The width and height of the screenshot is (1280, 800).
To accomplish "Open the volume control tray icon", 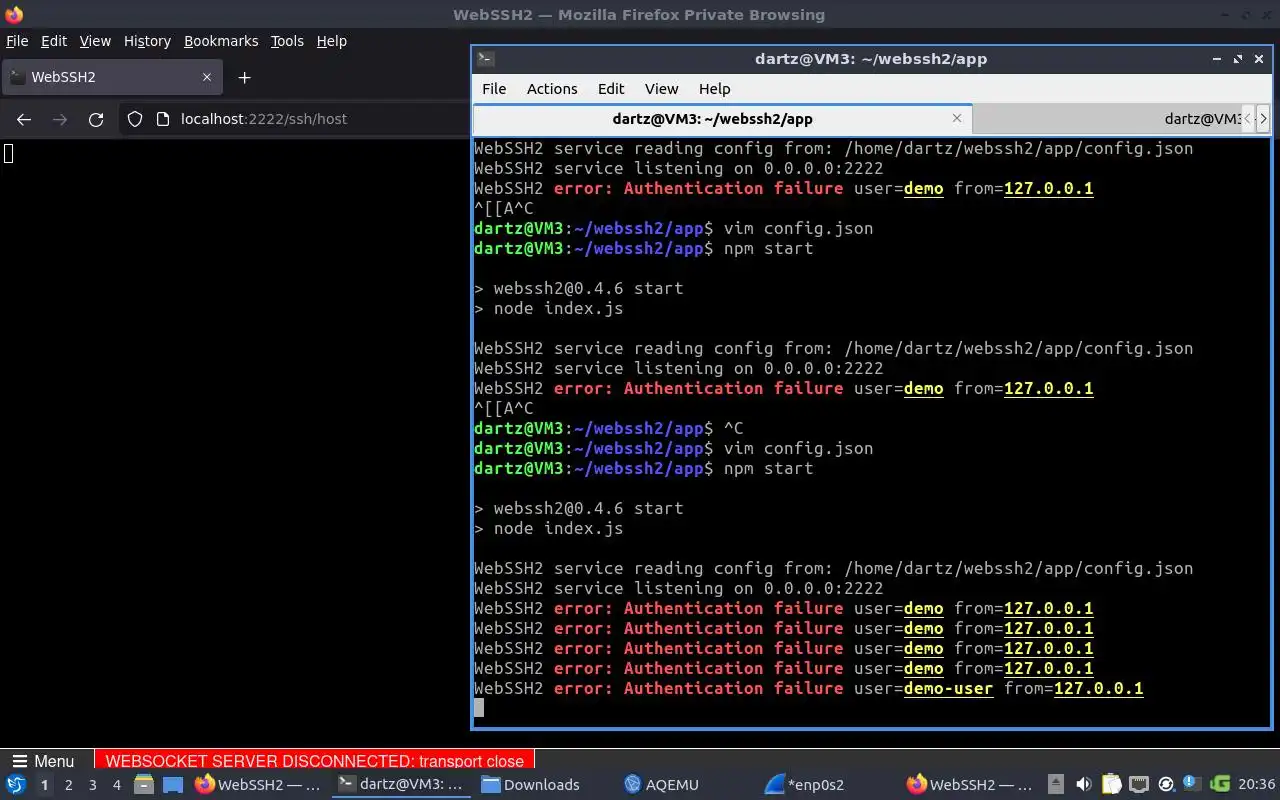I will click(1084, 785).
